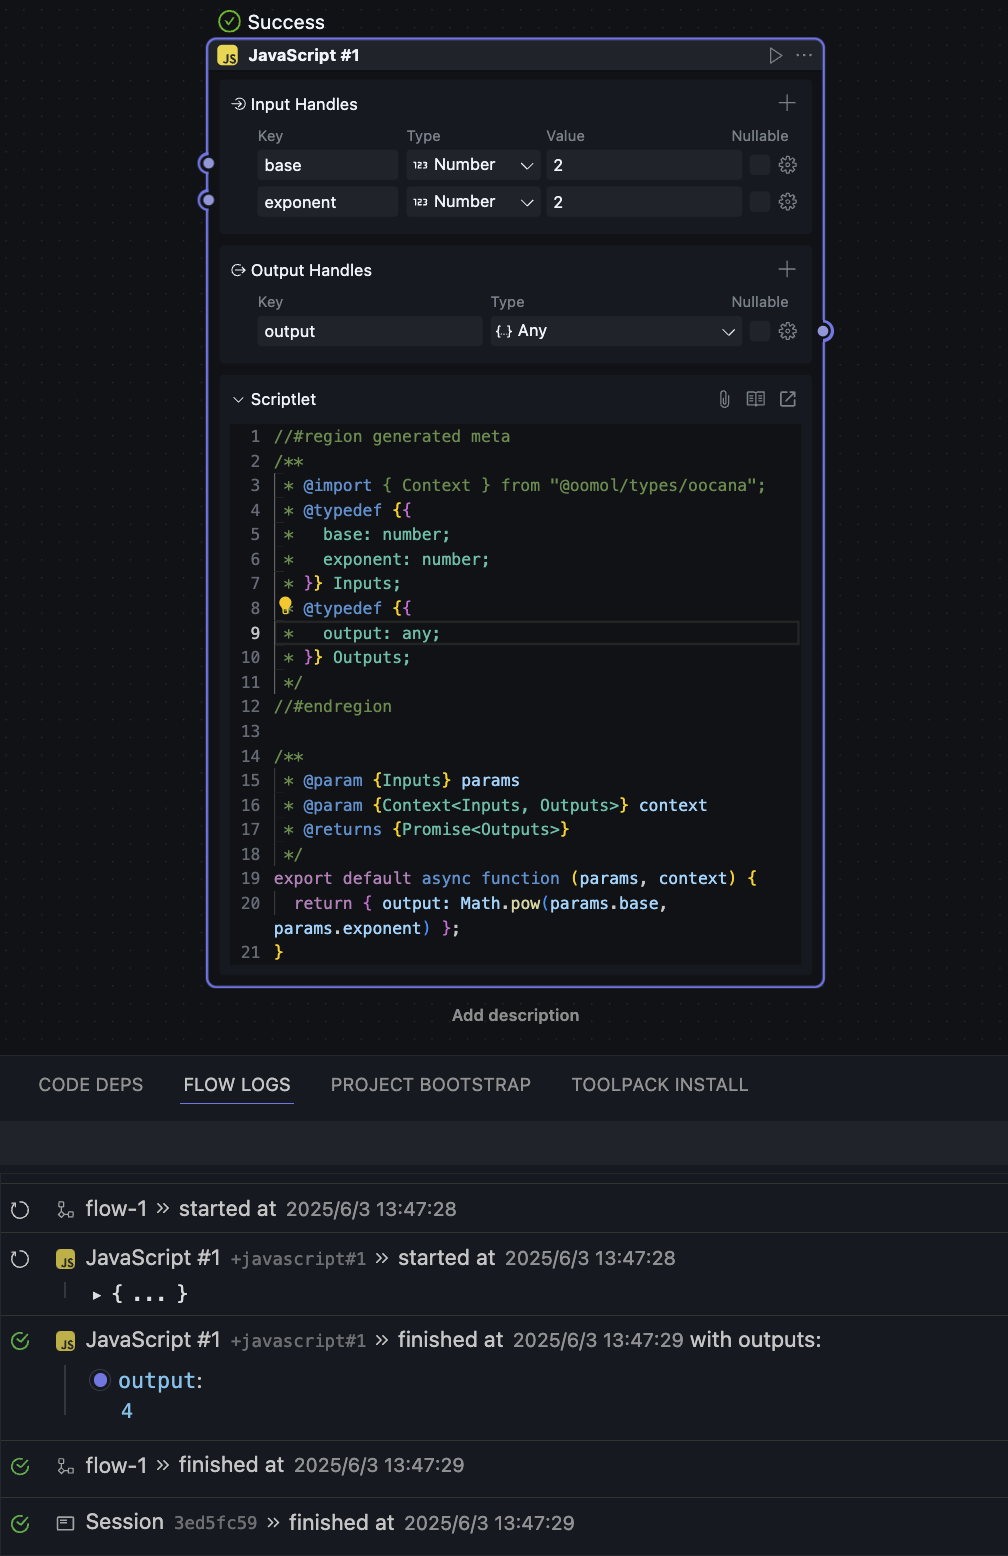Open the output Any type dropdown
The image size is (1008, 1556).
point(615,331)
